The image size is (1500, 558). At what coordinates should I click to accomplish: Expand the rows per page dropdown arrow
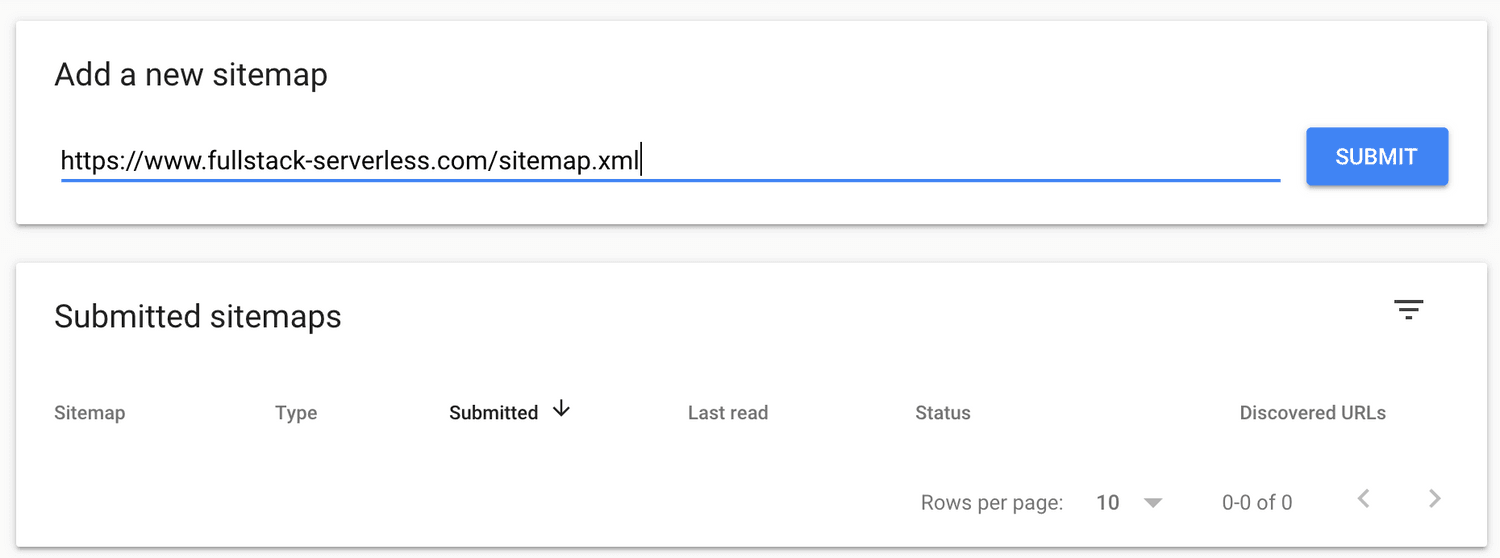(1153, 503)
